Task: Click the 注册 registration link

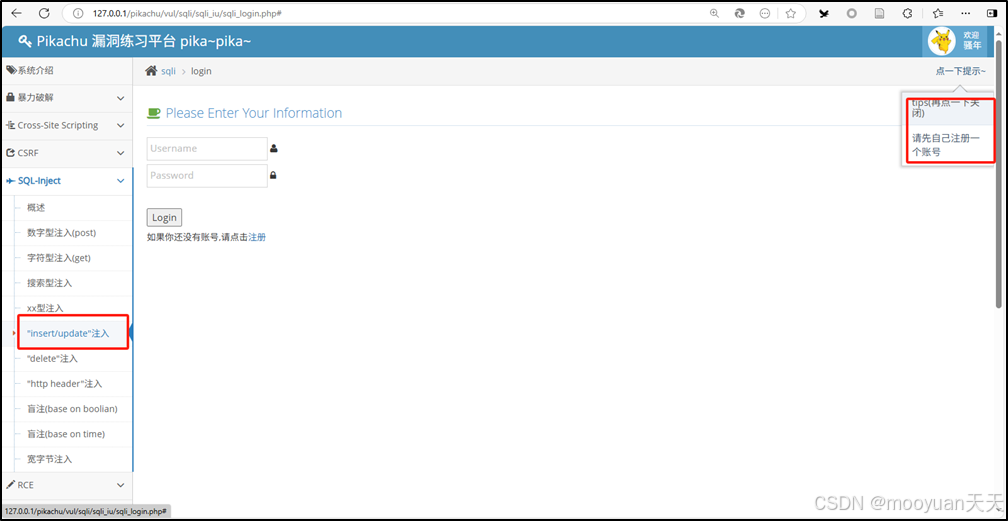Action: pyautogui.click(x=257, y=237)
